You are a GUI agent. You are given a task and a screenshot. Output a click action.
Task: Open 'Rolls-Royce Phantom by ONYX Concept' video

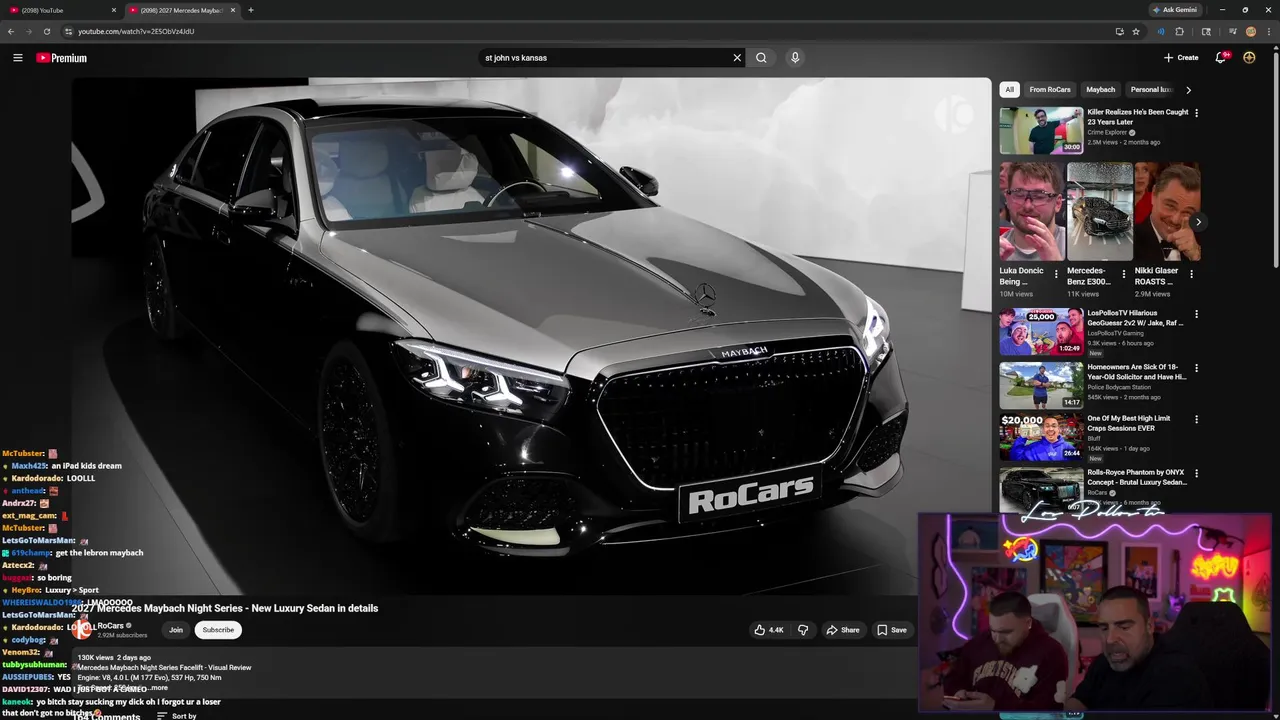[1041, 490]
